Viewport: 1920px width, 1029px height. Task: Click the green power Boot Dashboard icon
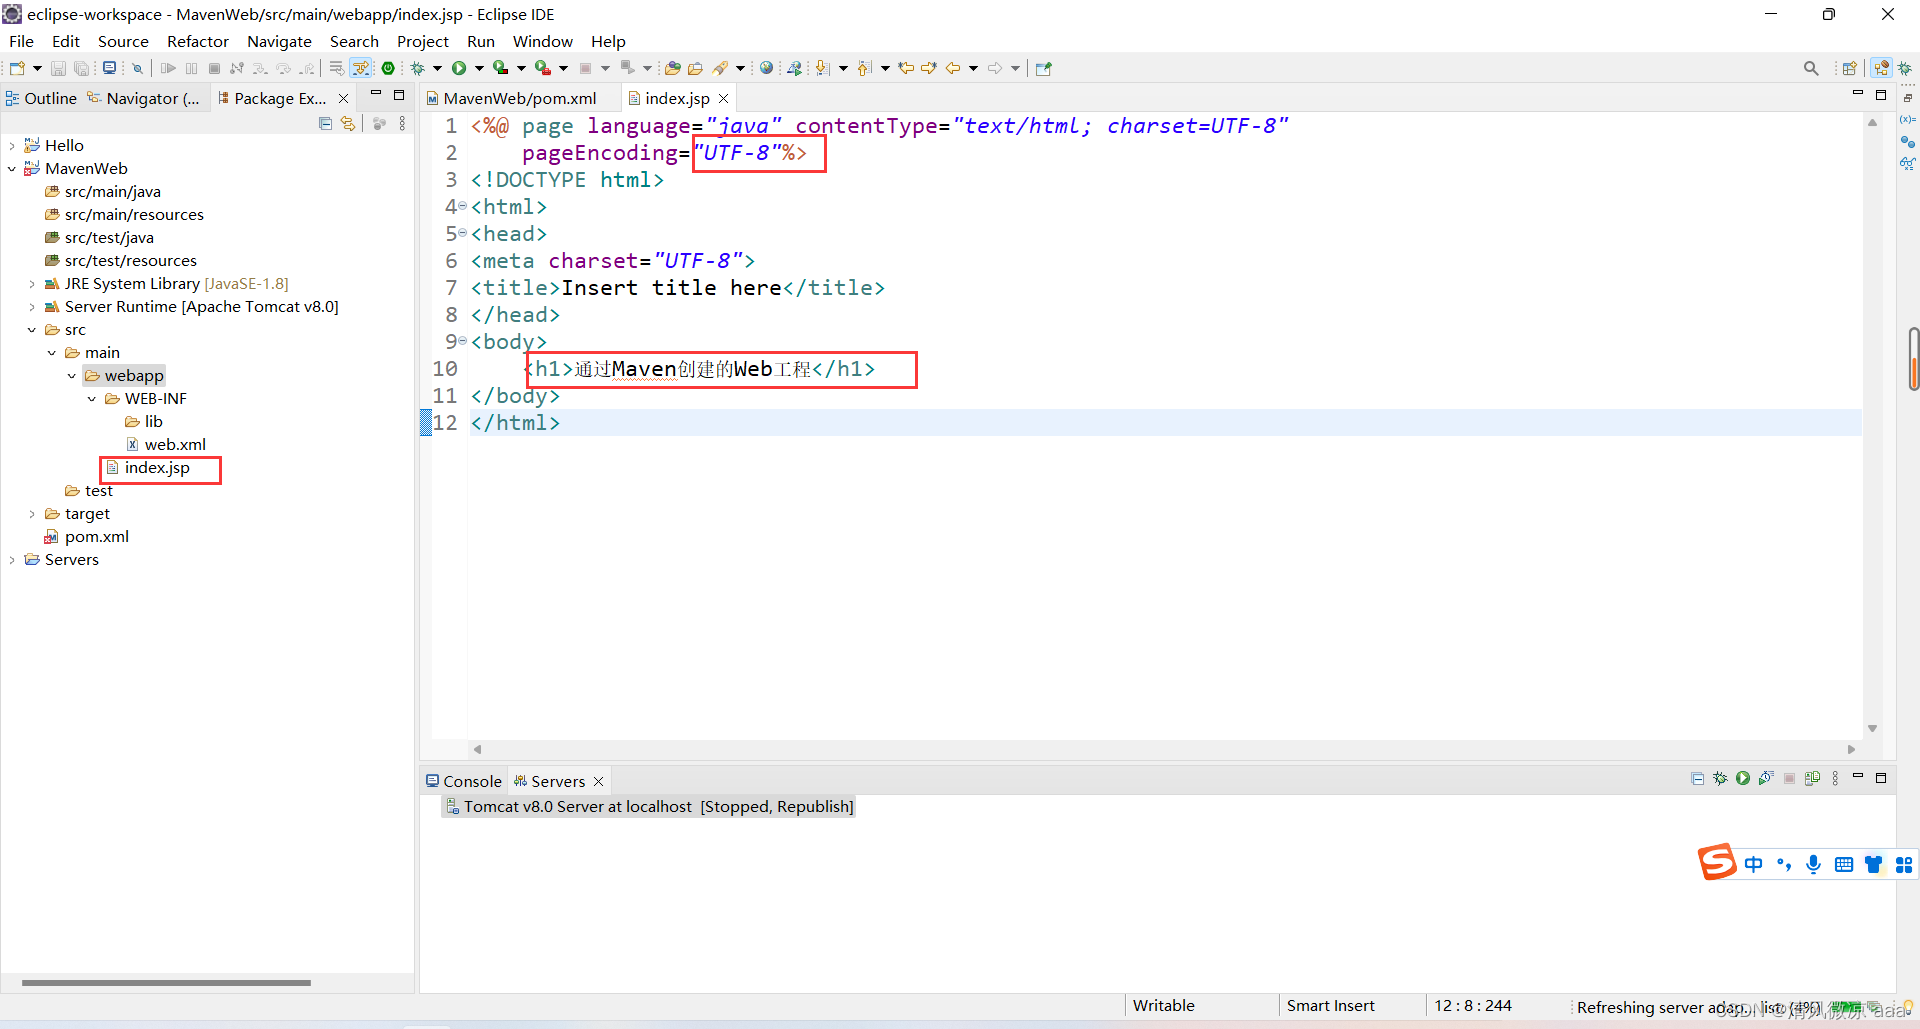click(x=388, y=68)
